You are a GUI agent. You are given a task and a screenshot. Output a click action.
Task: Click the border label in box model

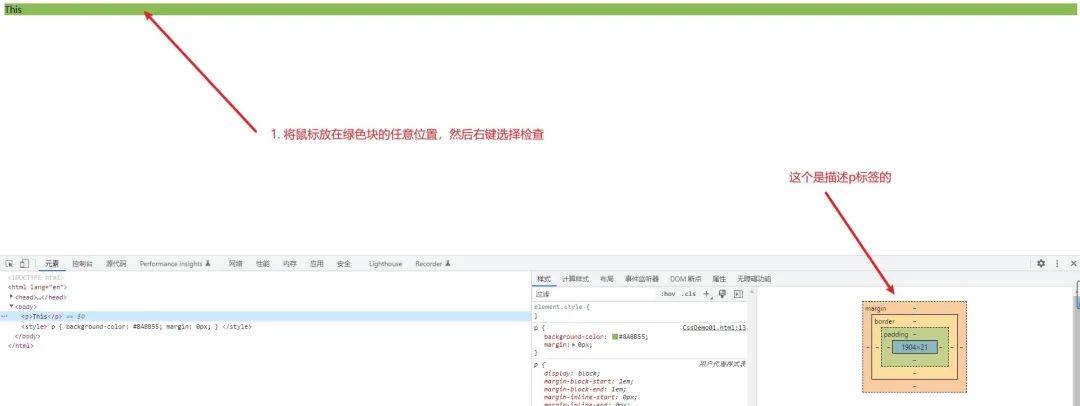(884, 321)
